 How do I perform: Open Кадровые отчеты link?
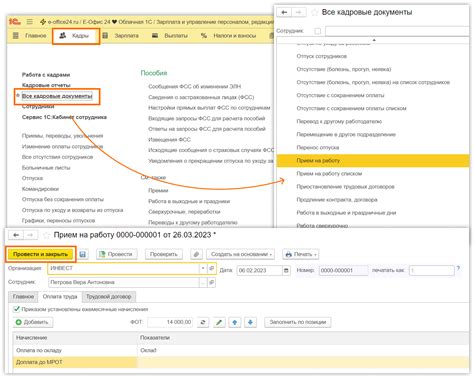tap(46, 85)
